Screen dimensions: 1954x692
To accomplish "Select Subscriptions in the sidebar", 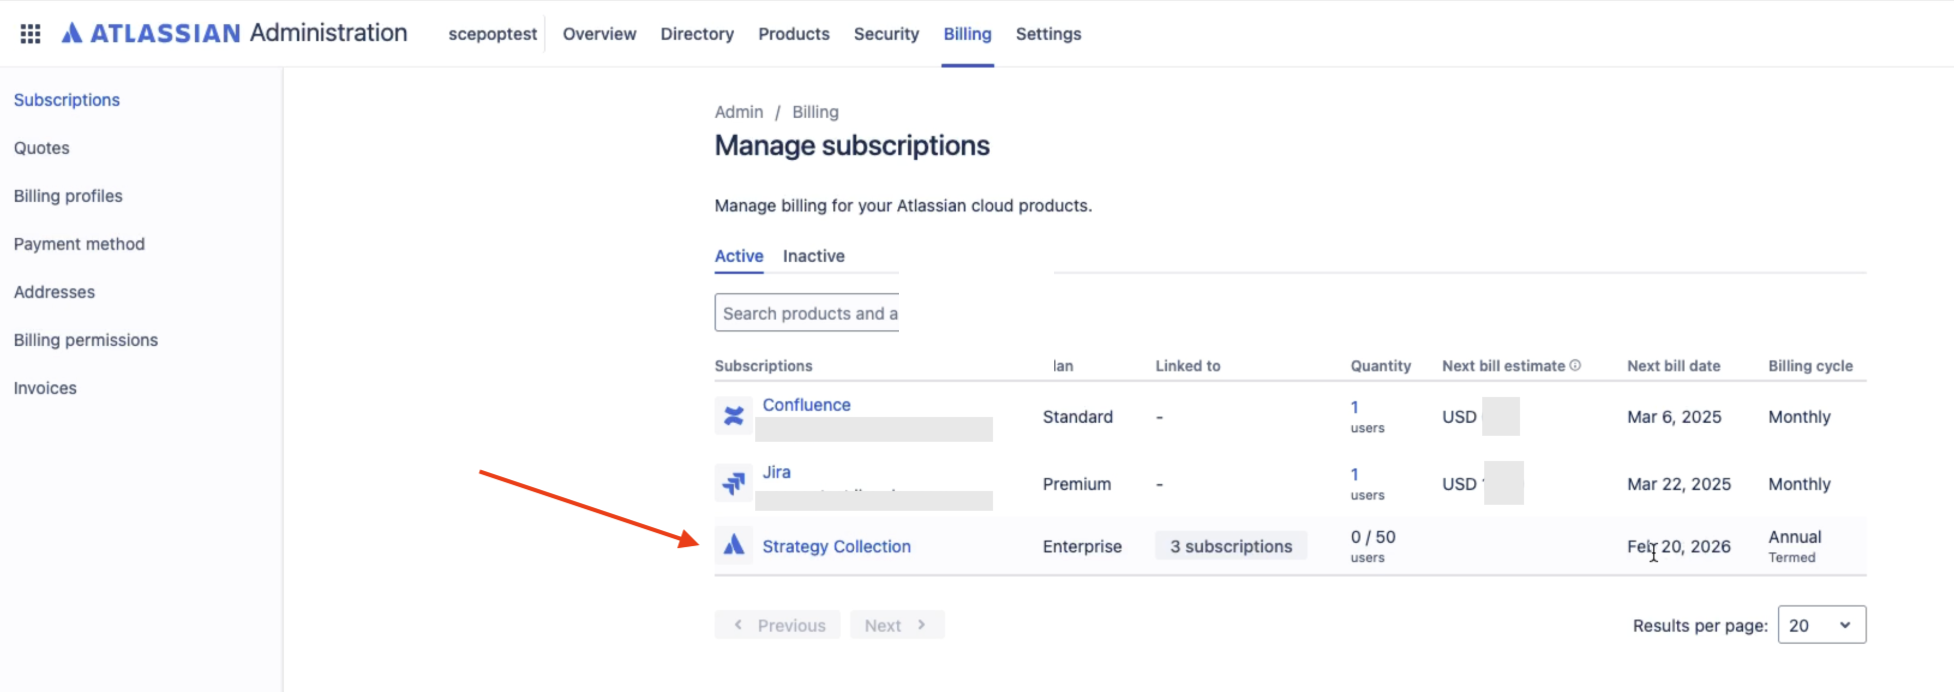I will tap(67, 100).
